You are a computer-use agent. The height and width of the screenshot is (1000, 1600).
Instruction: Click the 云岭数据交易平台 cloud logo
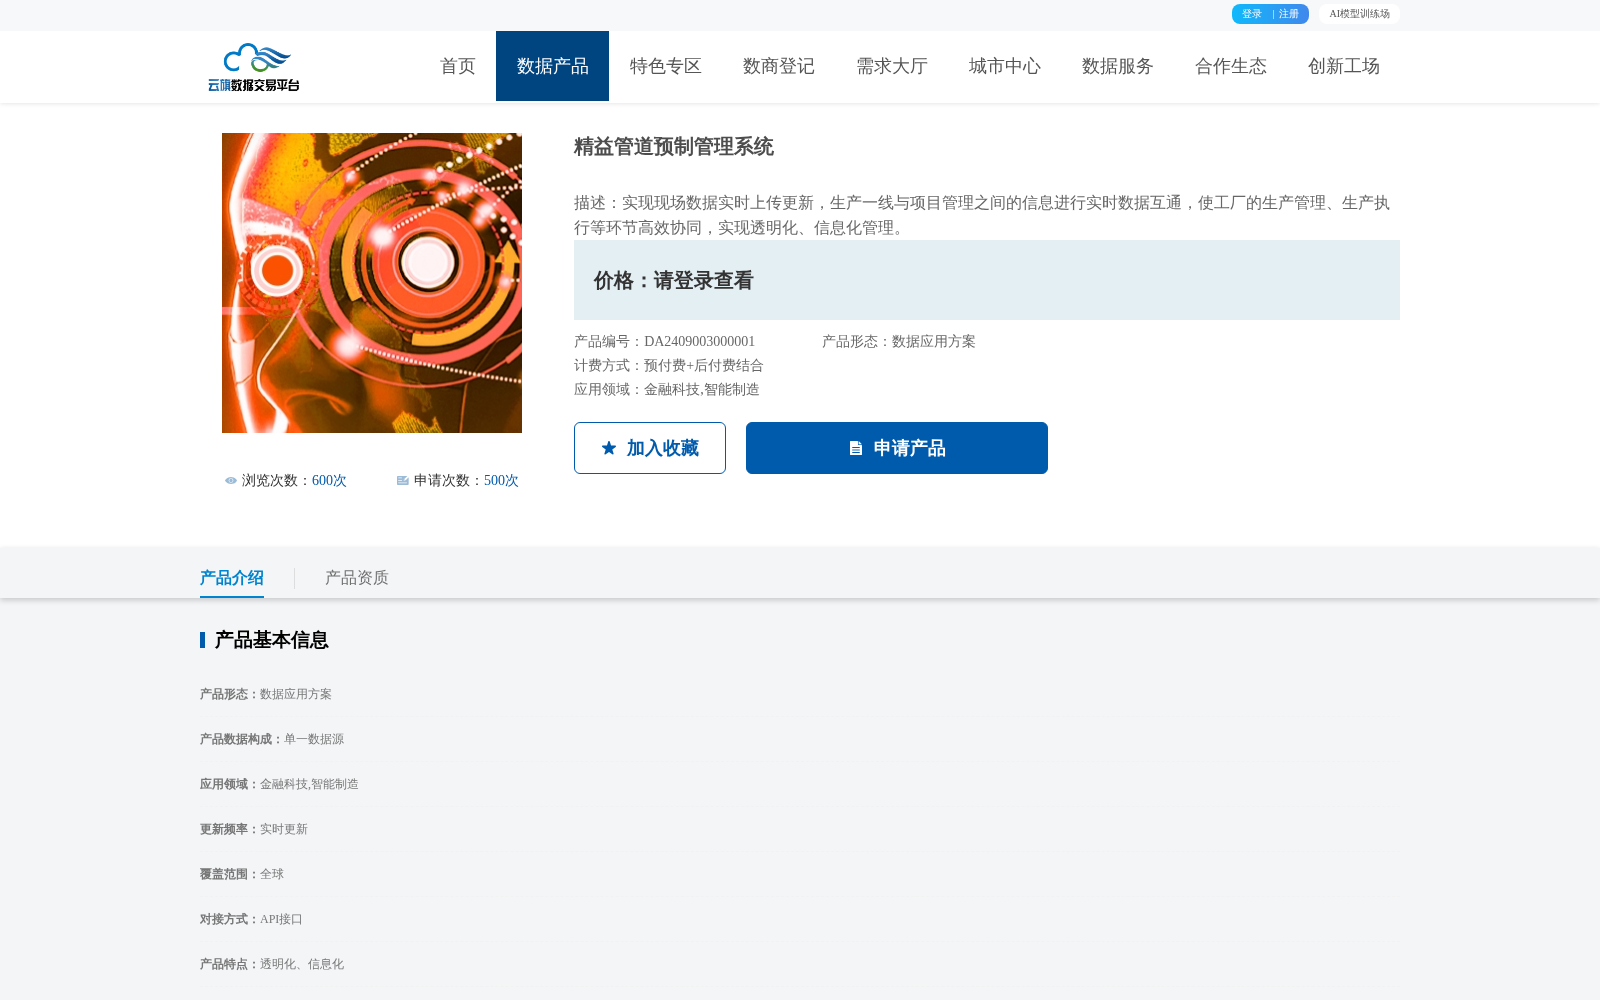point(254,67)
